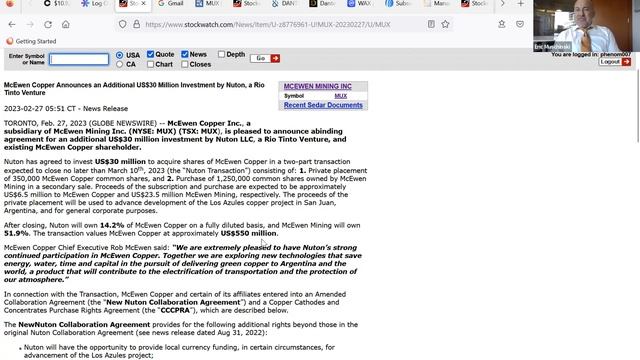Click the red arrow next to Logout
This screenshot has width=640, height=360.
click(627, 62)
